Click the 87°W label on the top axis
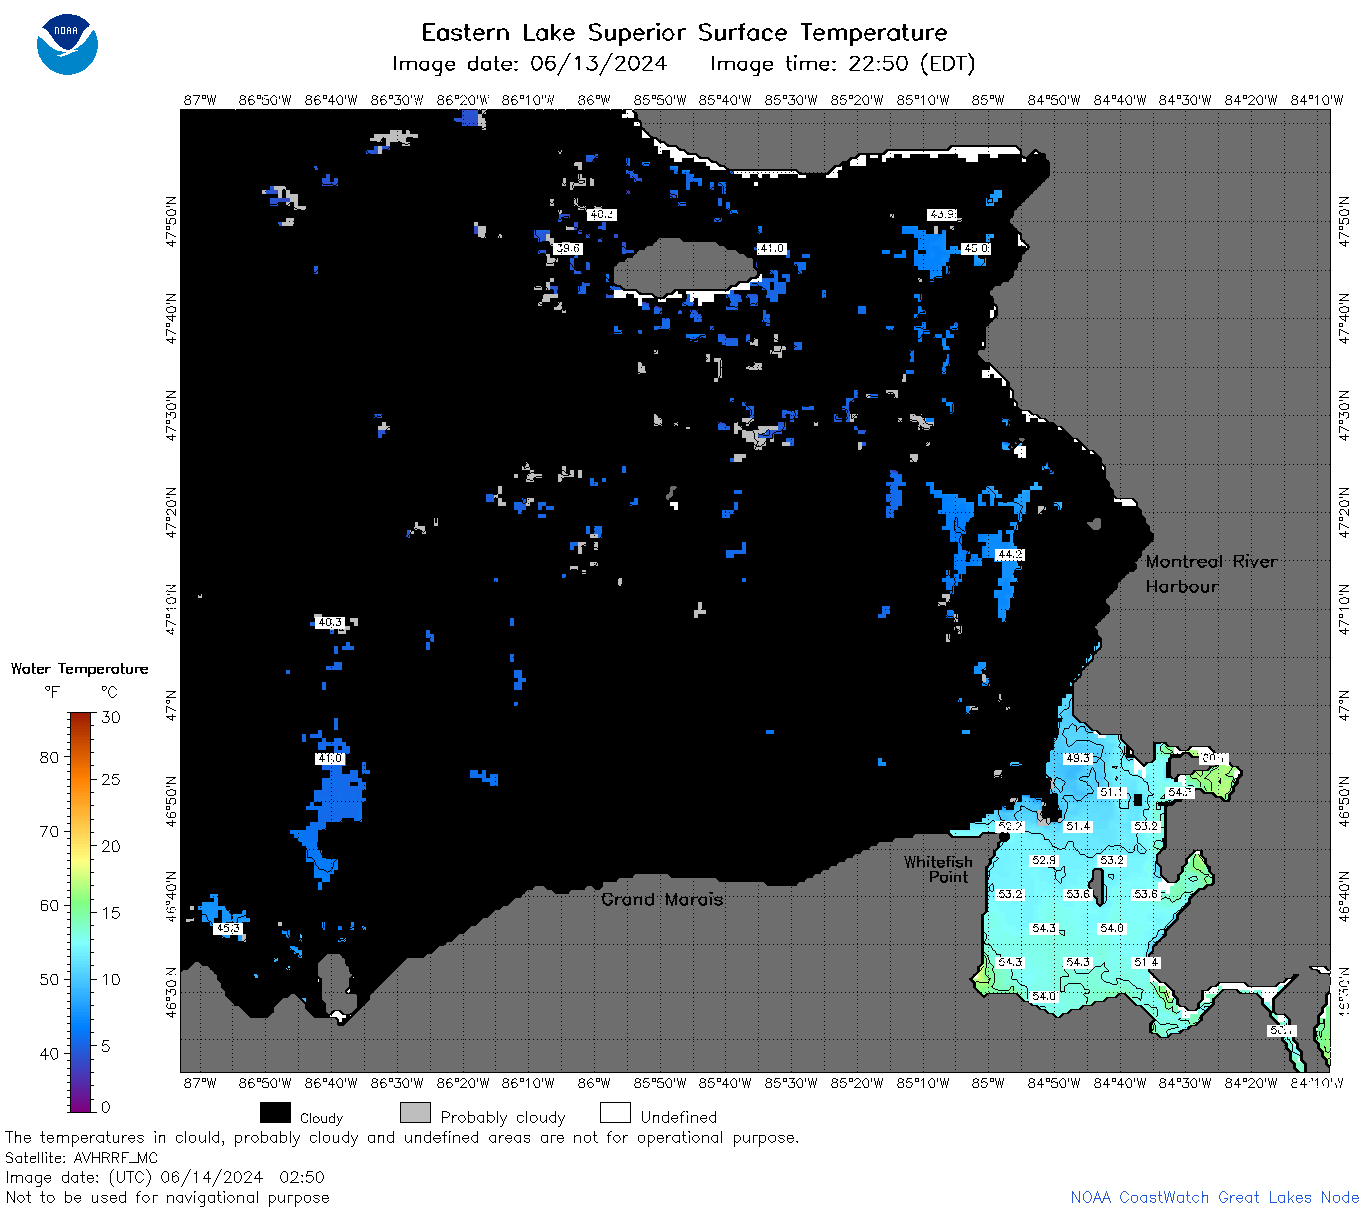 [x=200, y=100]
